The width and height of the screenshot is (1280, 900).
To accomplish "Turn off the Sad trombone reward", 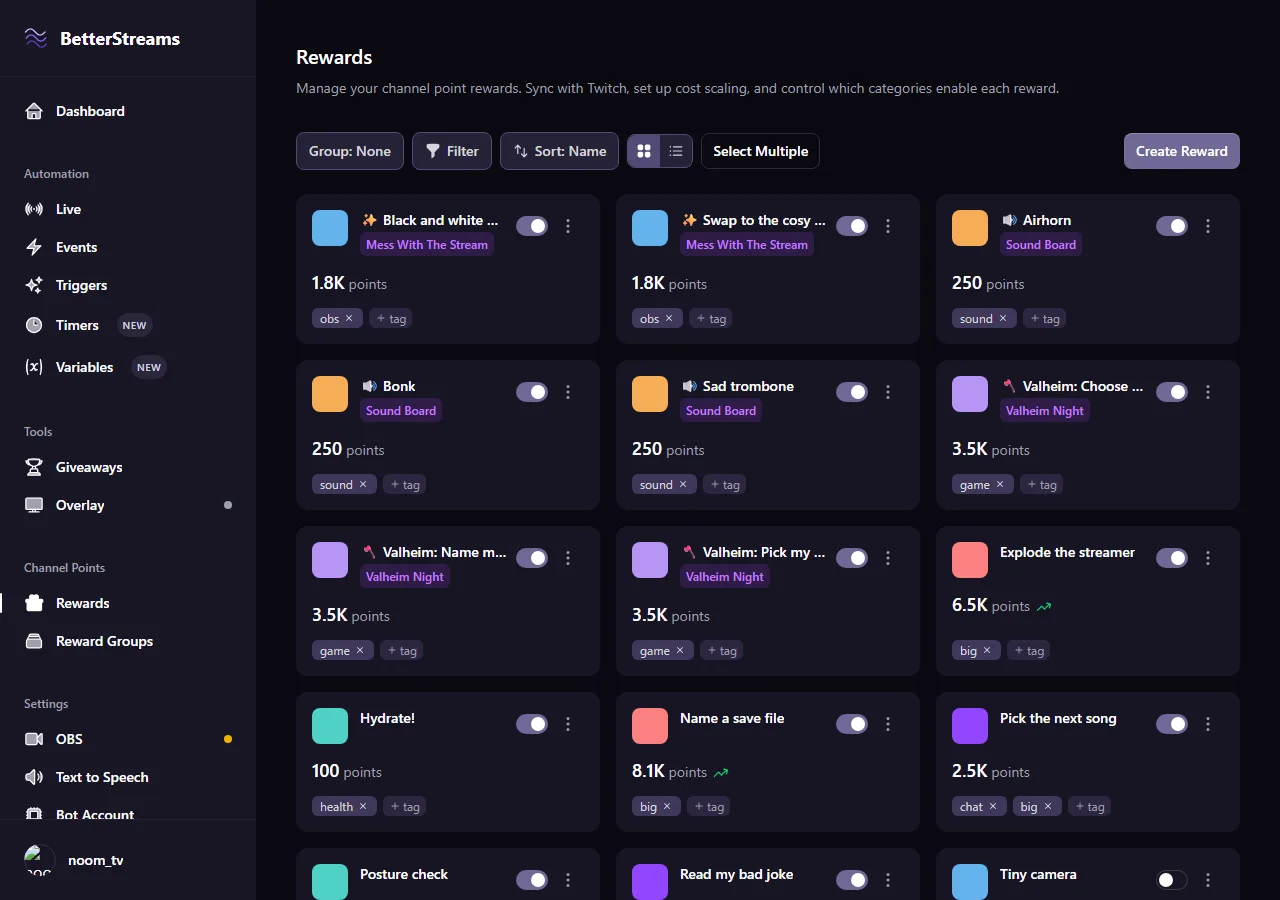I will [x=852, y=392].
